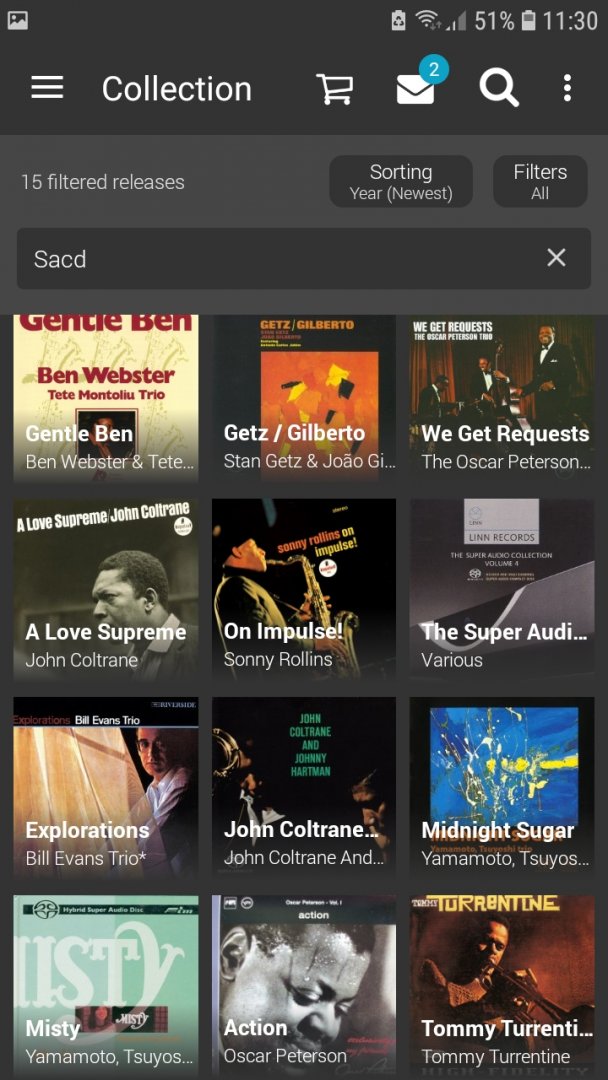Open Action by Oscar Peterson
This screenshot has height=1080, width=608.
[304, 985]
